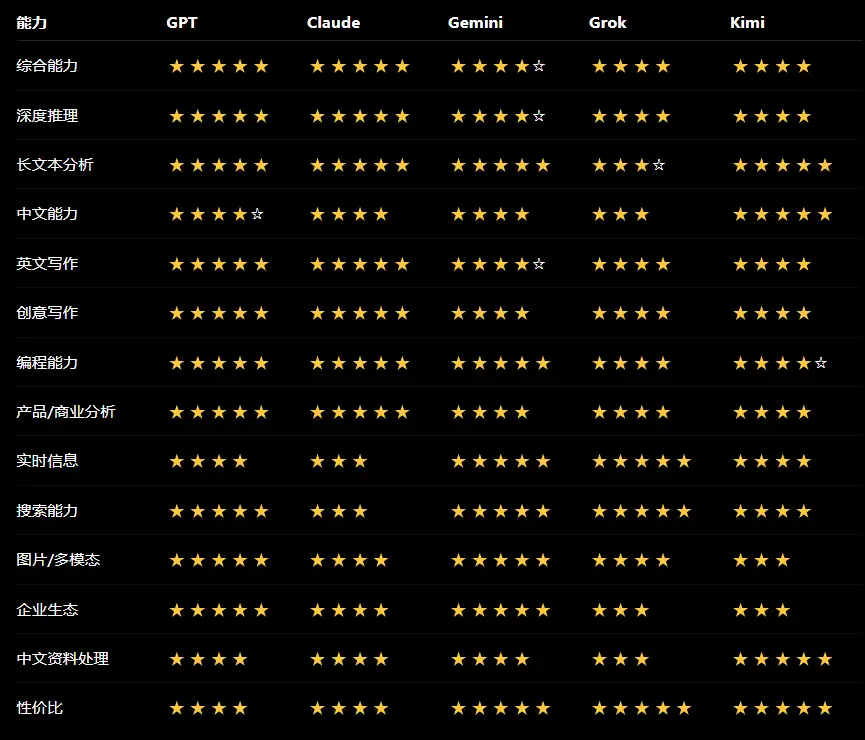The height and width of the screenshot is (740, 865).
Task: Click Claude's star rating for 实时信息
Action: coord(338,461)
